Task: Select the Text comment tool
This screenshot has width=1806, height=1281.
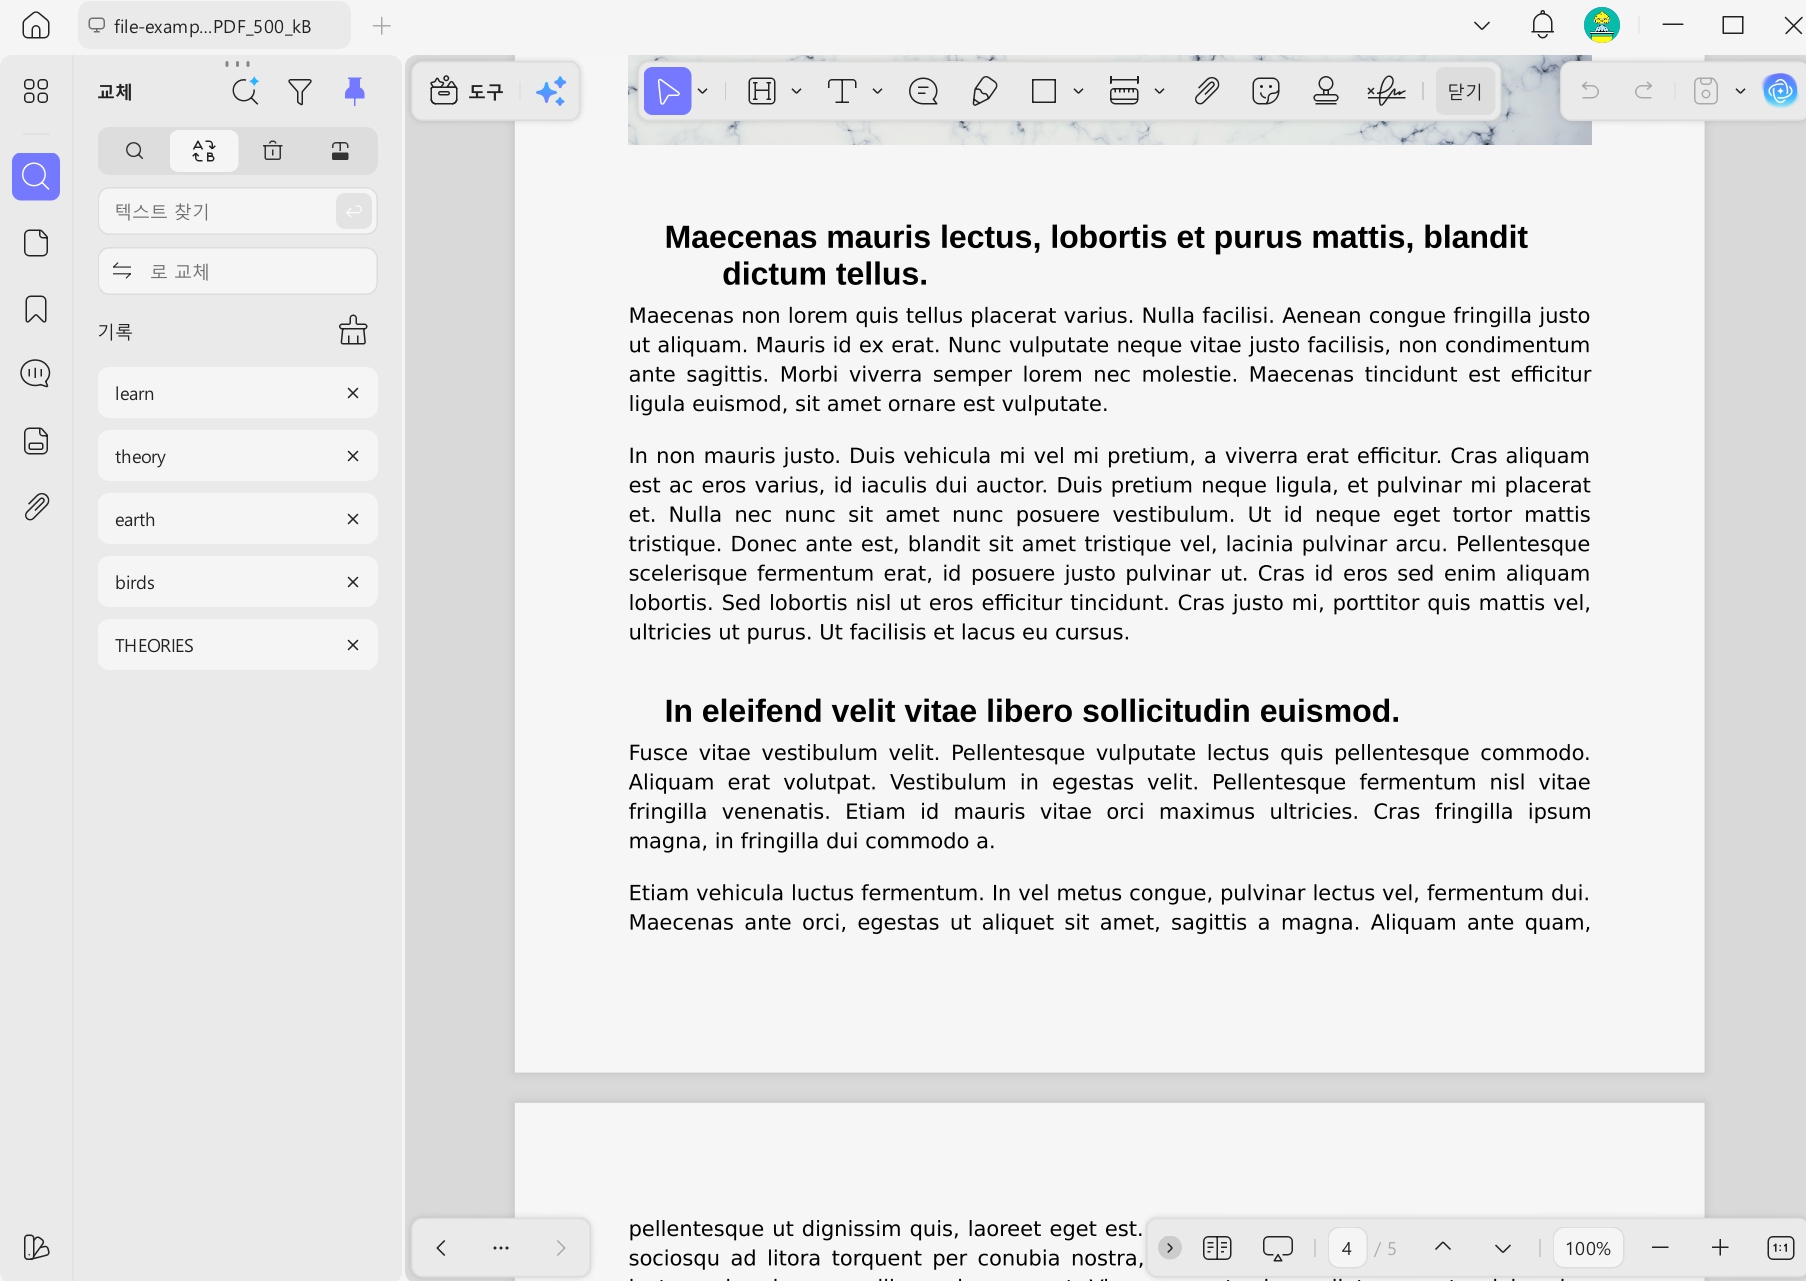Action: pyautogui.click(x=842, y=92)
